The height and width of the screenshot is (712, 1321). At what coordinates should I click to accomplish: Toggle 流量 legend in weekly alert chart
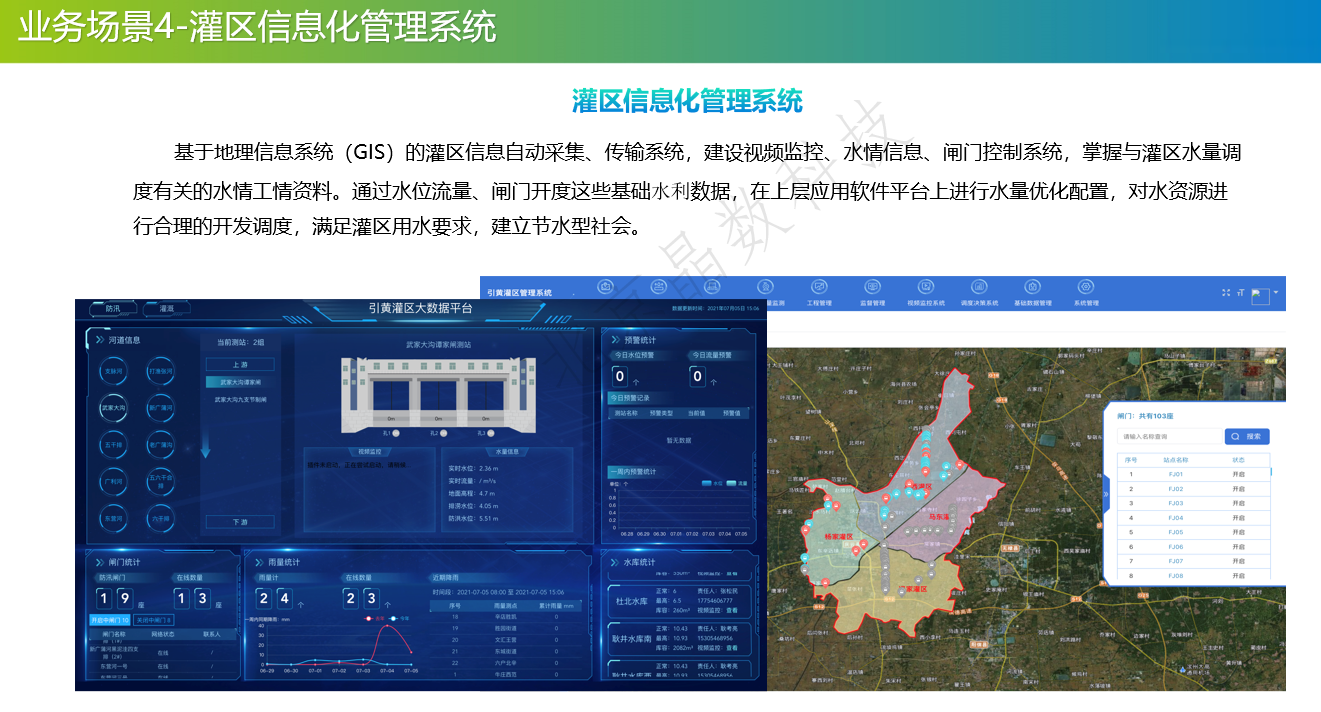pos(739,483)
